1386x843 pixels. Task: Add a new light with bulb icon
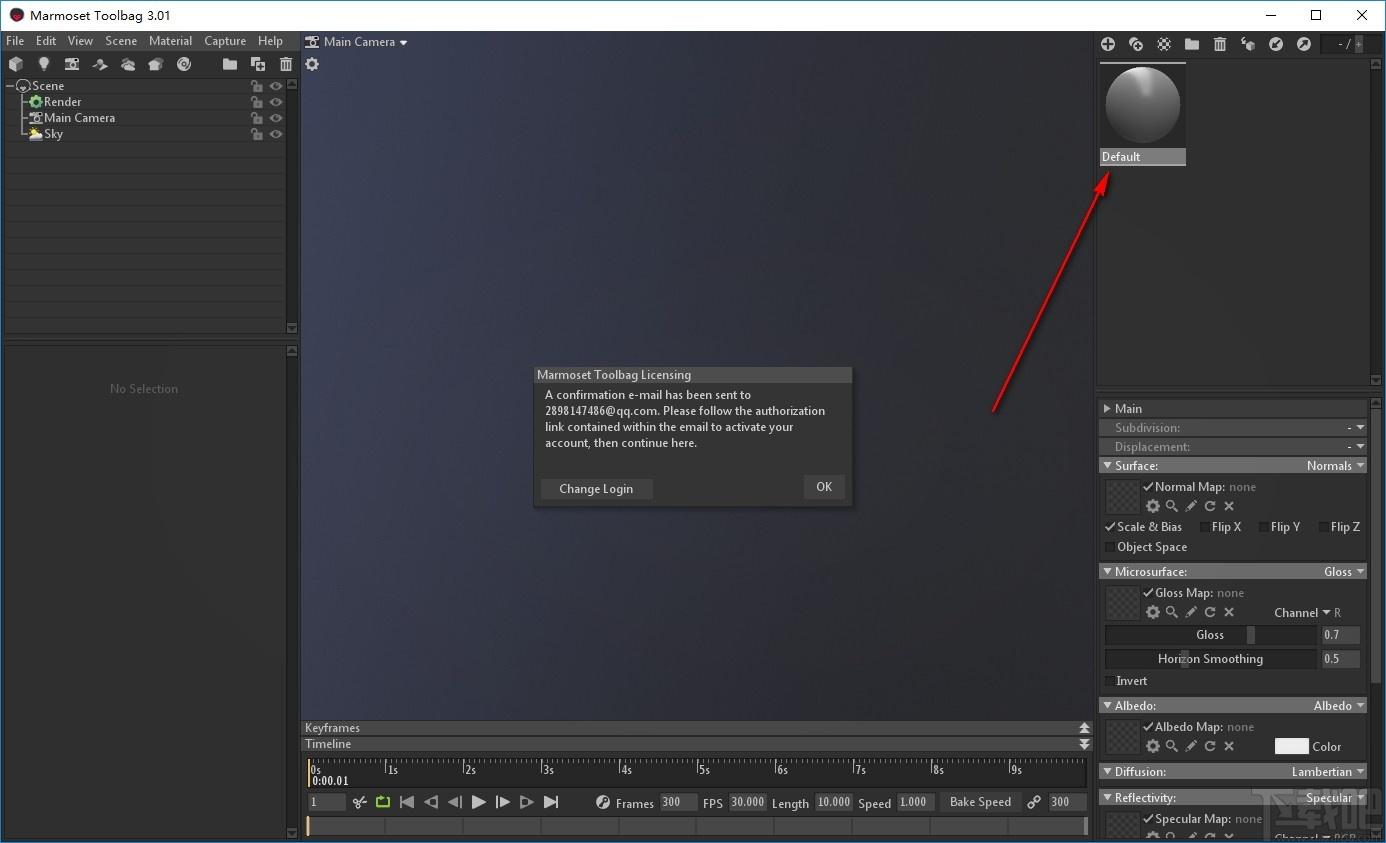tap(44, 64)
